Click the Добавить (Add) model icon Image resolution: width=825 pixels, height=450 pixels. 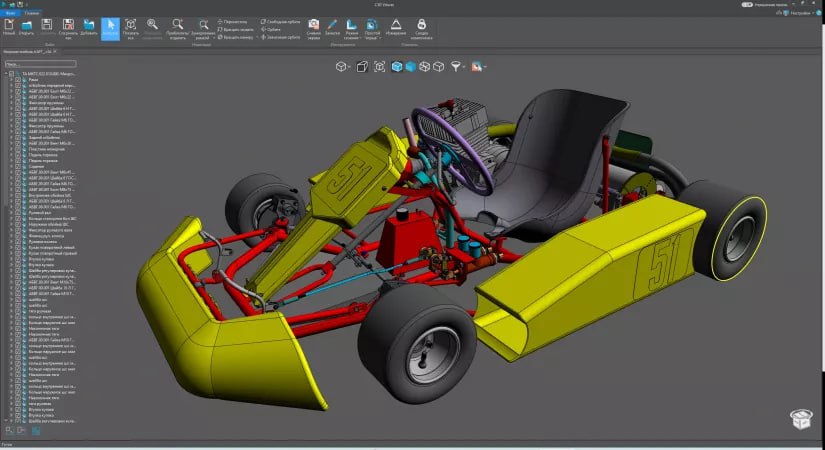(x=89, y=26)
